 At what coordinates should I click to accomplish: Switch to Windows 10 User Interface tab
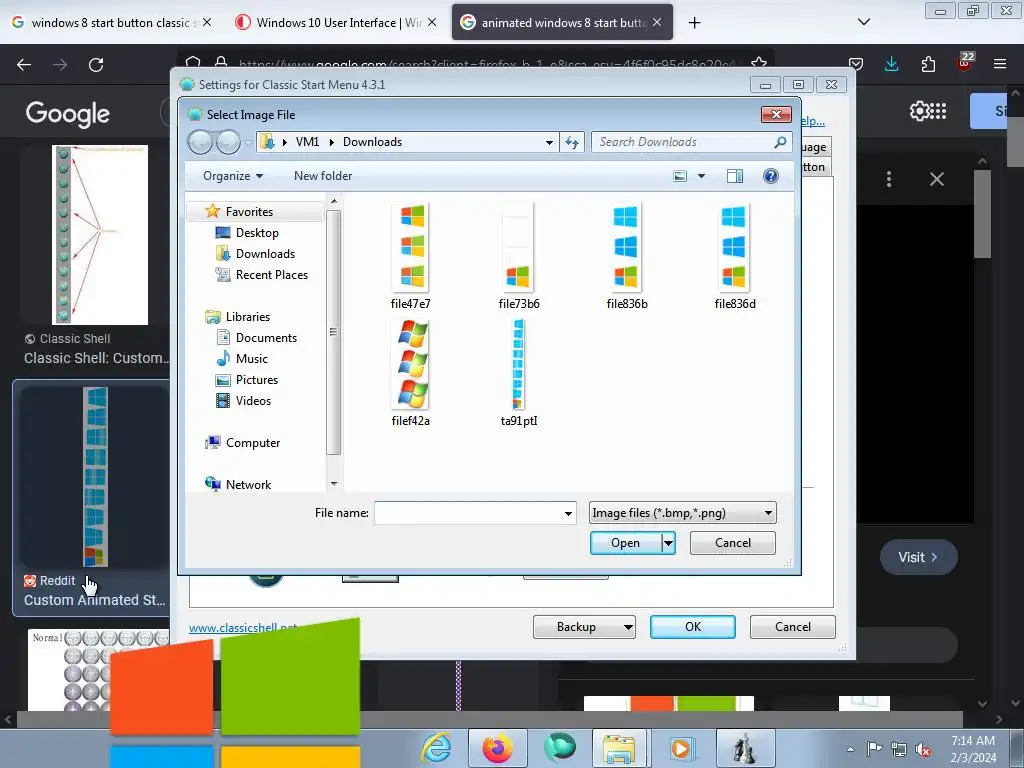(336, 22)
